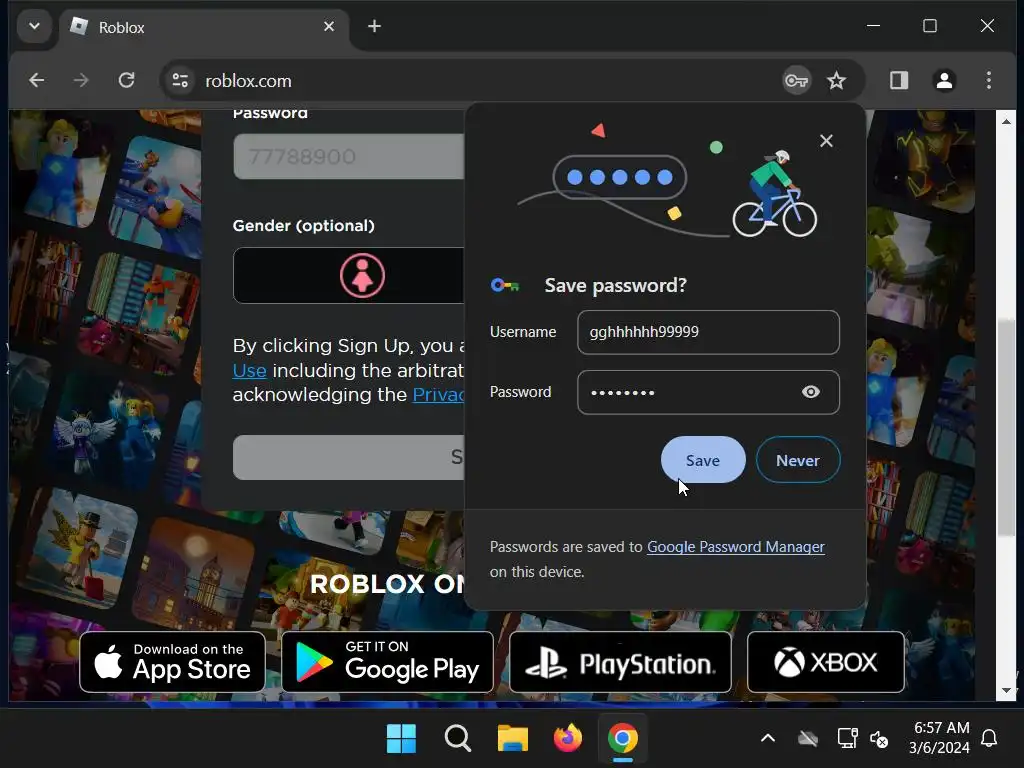Open the Windows Start menu
Screen dimensions: 1024x768
point(401,739)
